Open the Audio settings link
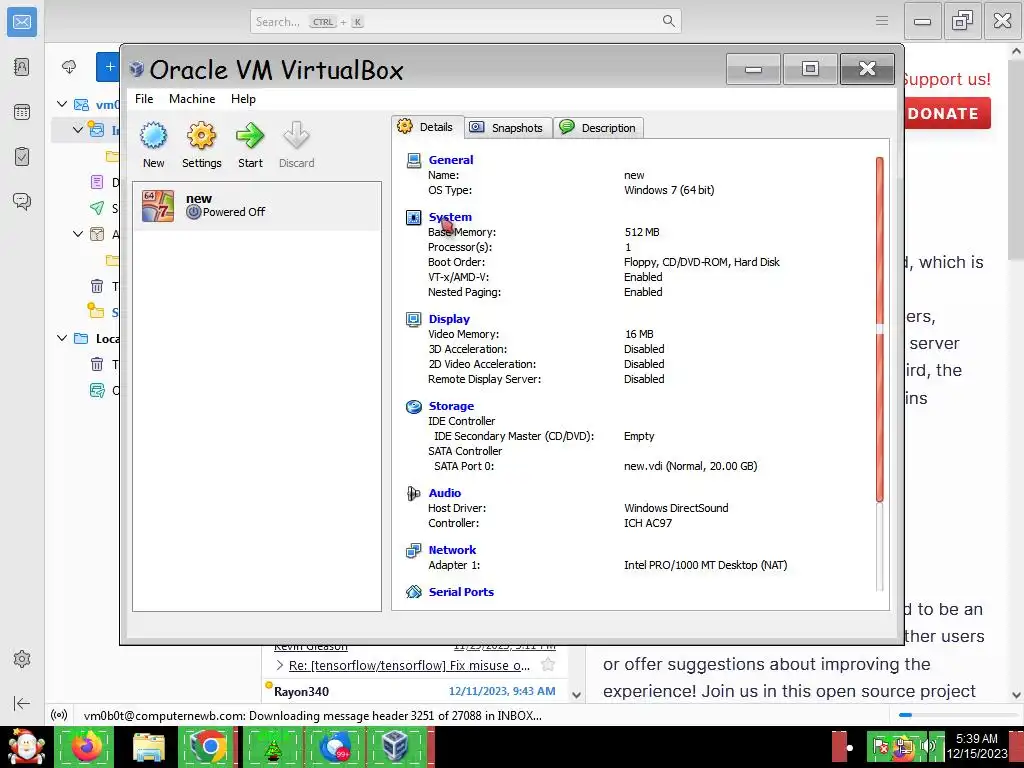 coord(445,492)
